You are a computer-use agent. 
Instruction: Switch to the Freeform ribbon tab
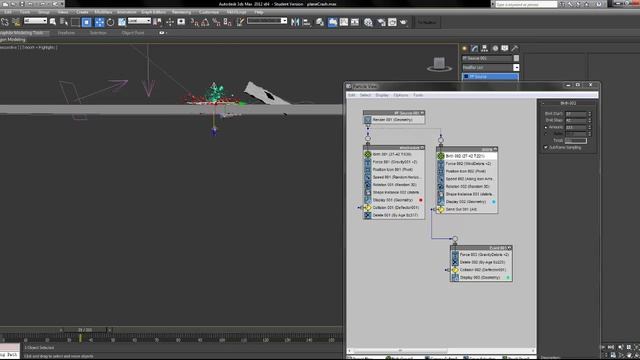pos(66,33)
